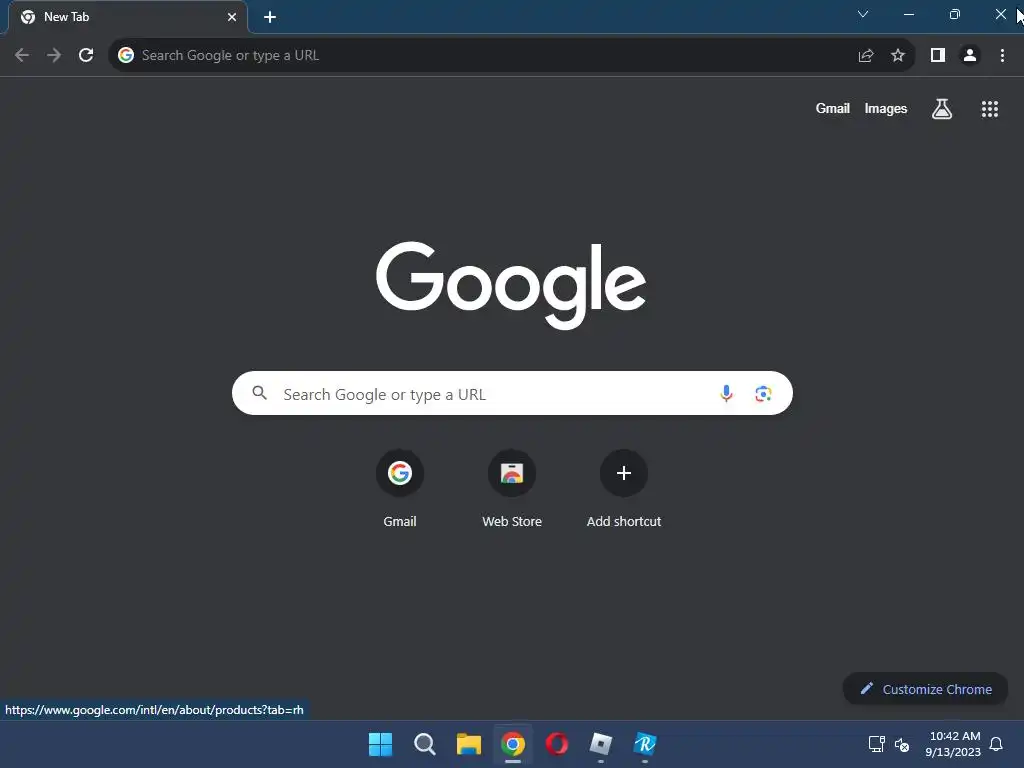
Task: Go back using the back arrow
Action: coord(22,56)
